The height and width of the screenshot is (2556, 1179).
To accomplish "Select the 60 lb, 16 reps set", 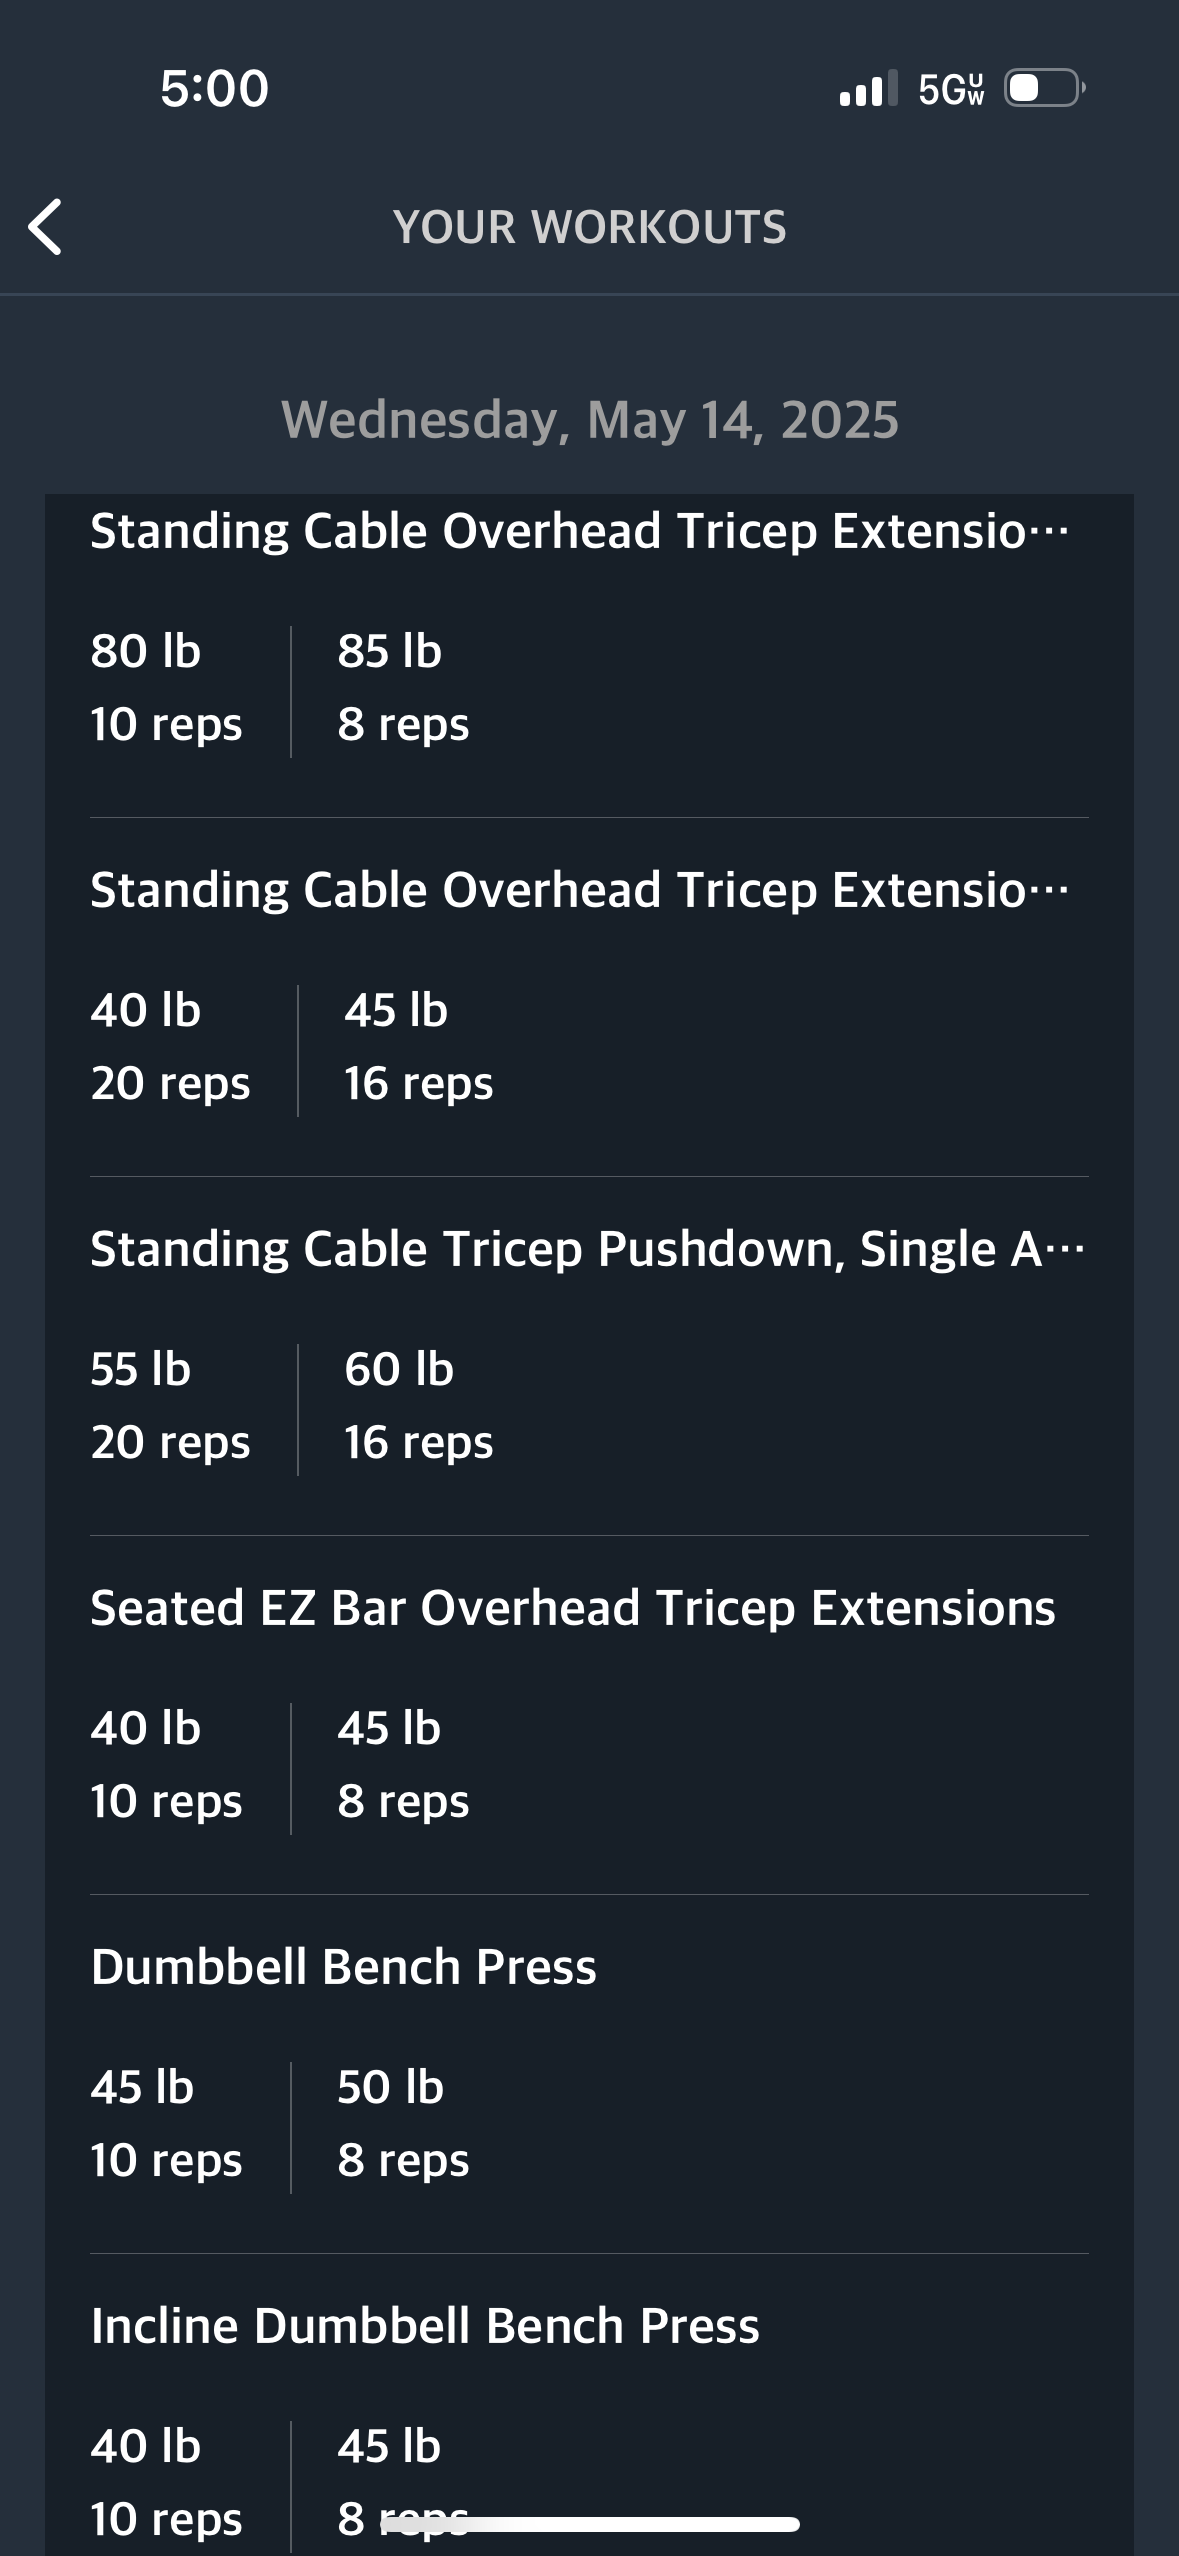I will tap(418, 1406).
